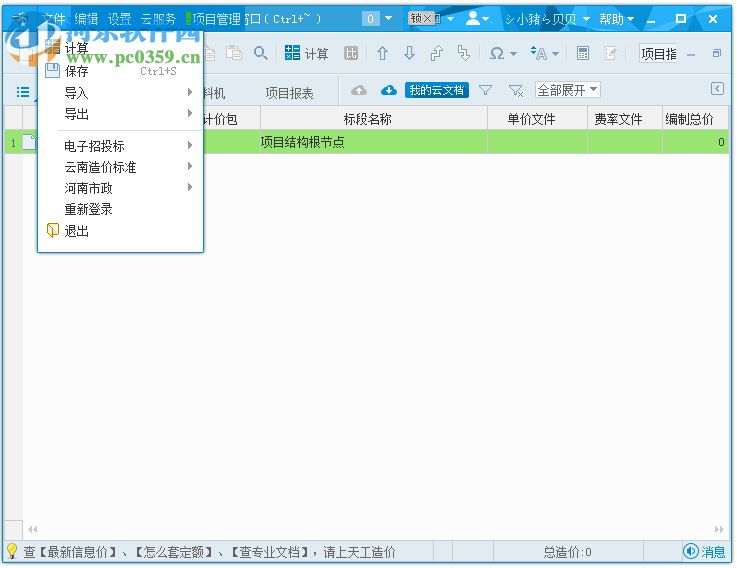
Task: Click the cloud download icon
Action: 389,90
